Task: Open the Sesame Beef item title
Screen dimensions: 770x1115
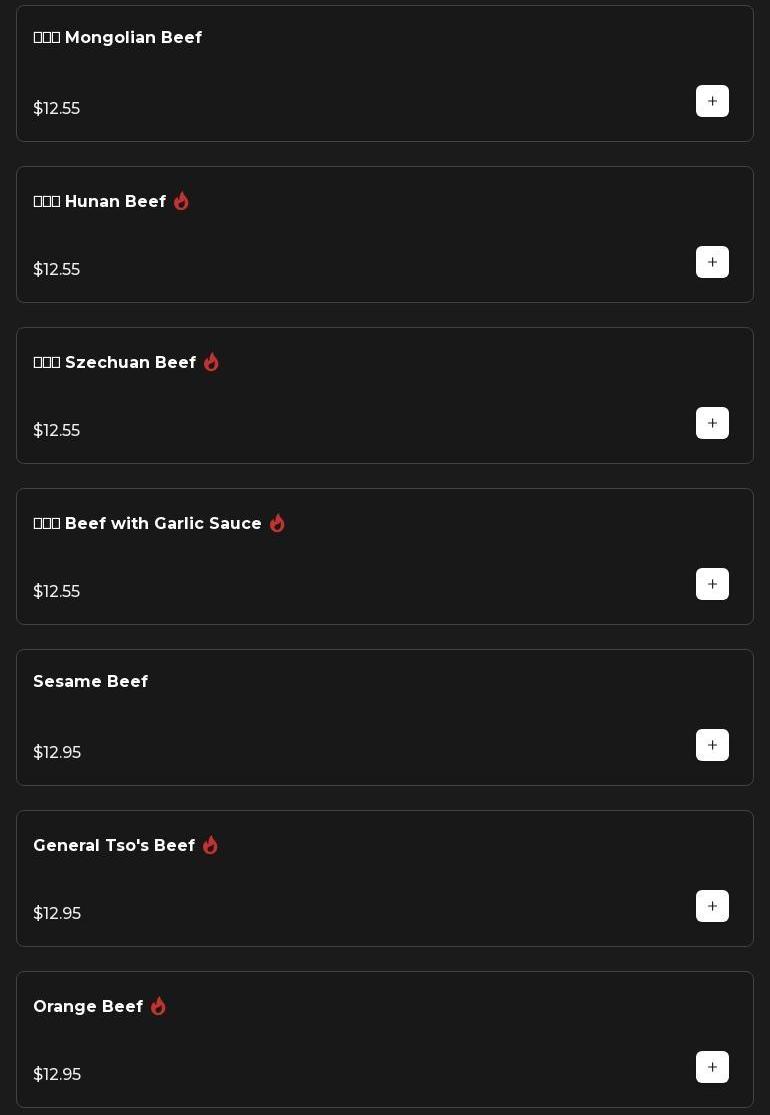Action: (x=91, y=682)
